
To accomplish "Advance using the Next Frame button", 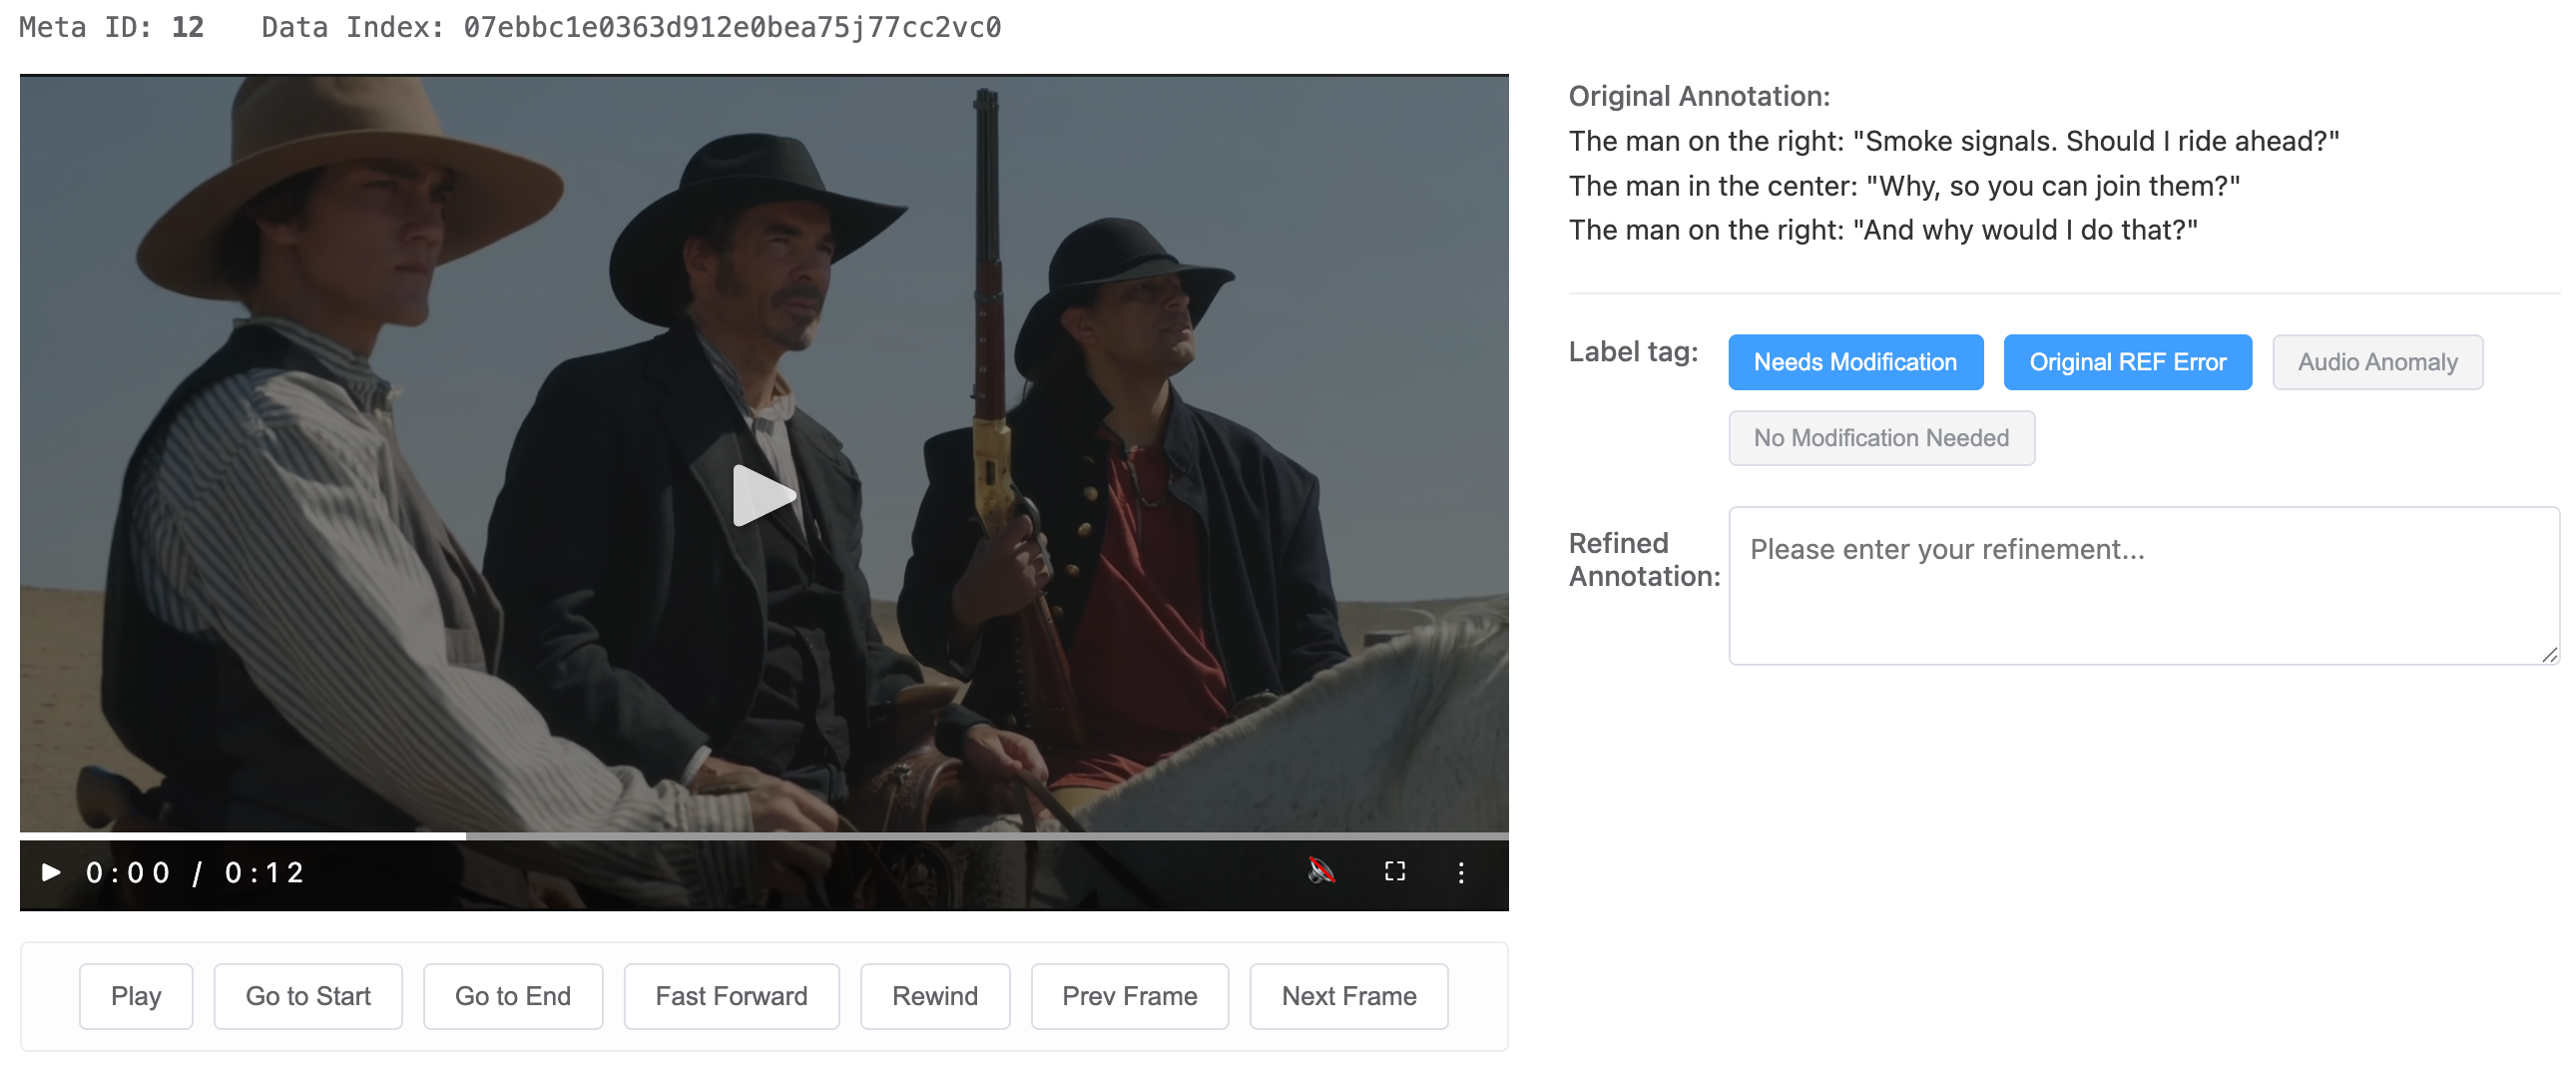I will pos(1348,996).
